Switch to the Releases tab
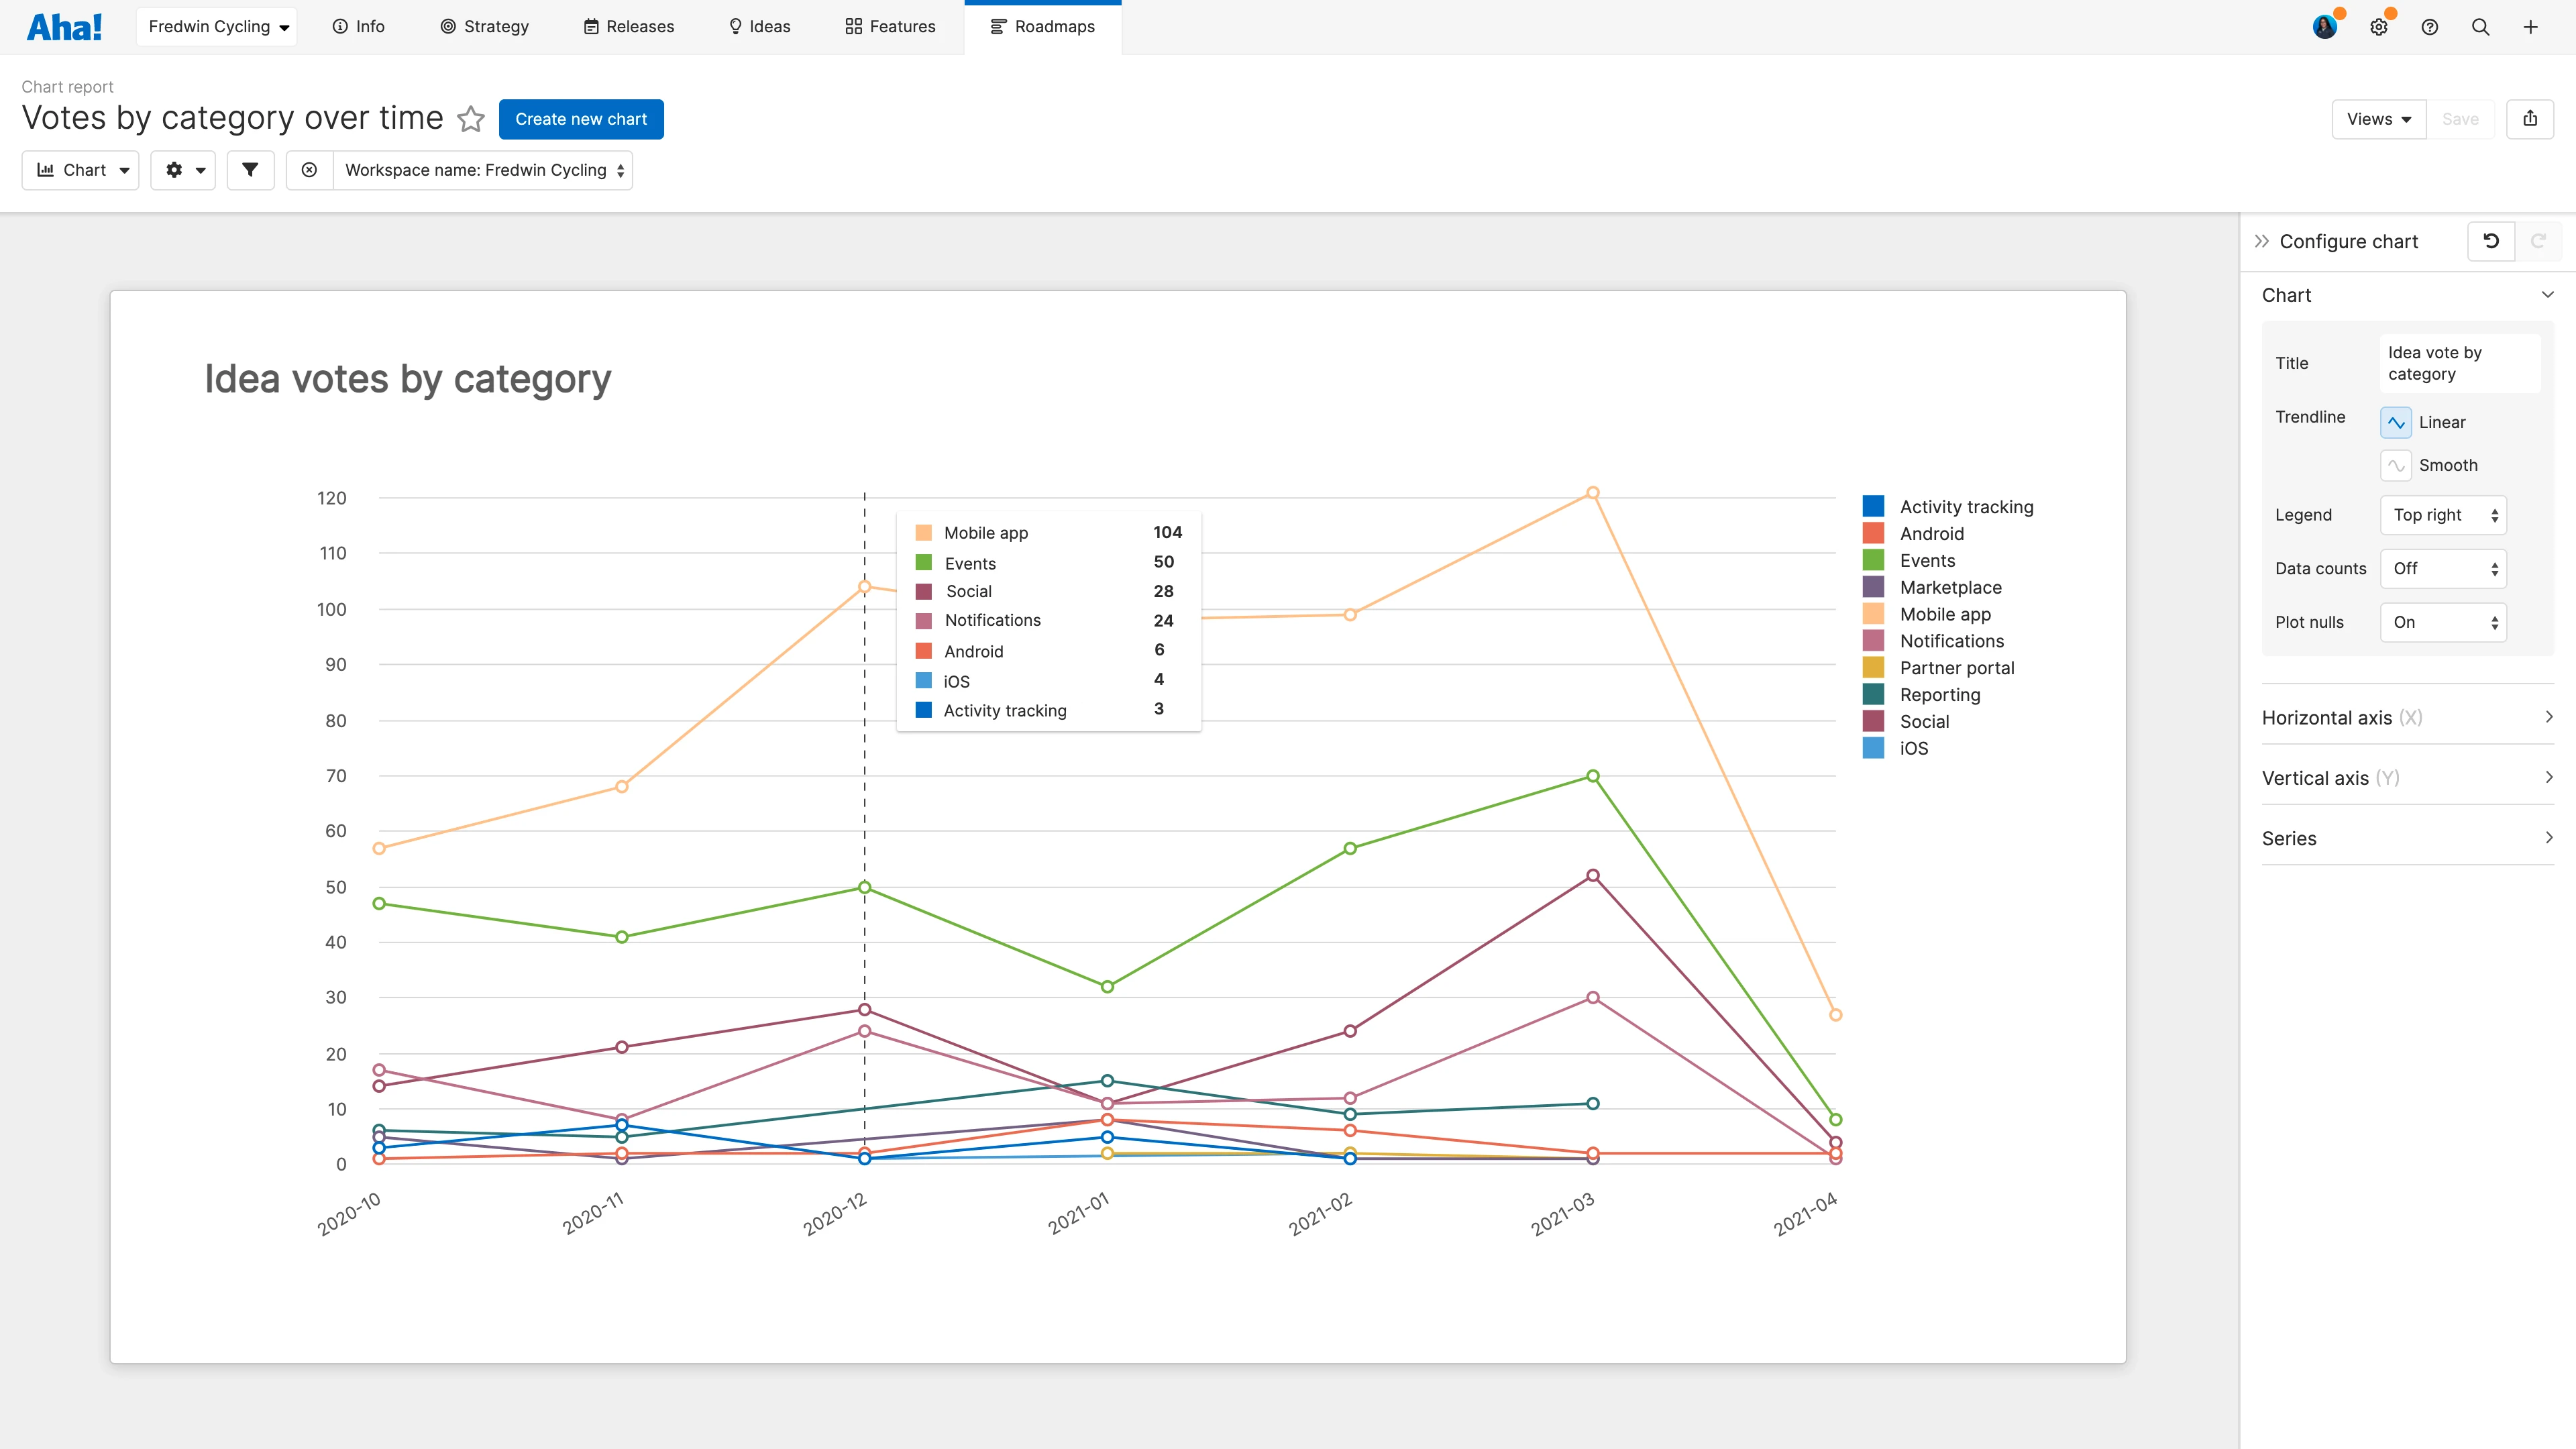2576x1449 pixels. point(629,27)
